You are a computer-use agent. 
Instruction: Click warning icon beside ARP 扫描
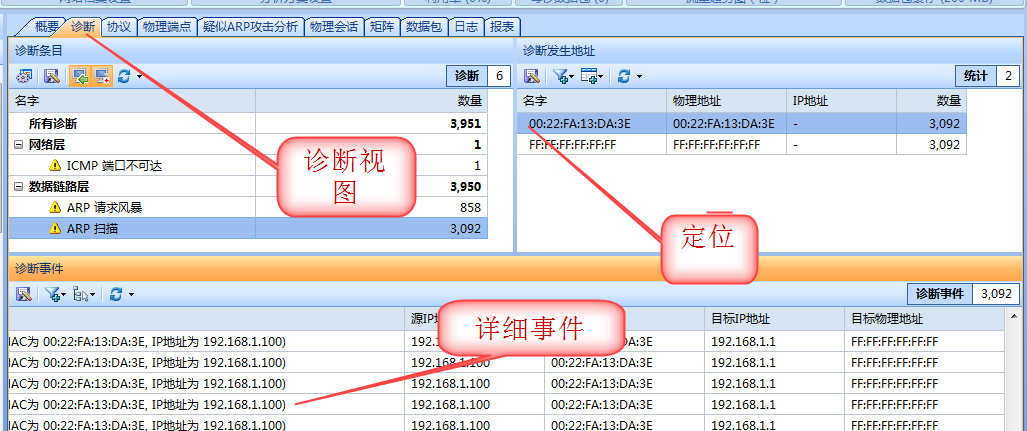[x=55, y=229]
